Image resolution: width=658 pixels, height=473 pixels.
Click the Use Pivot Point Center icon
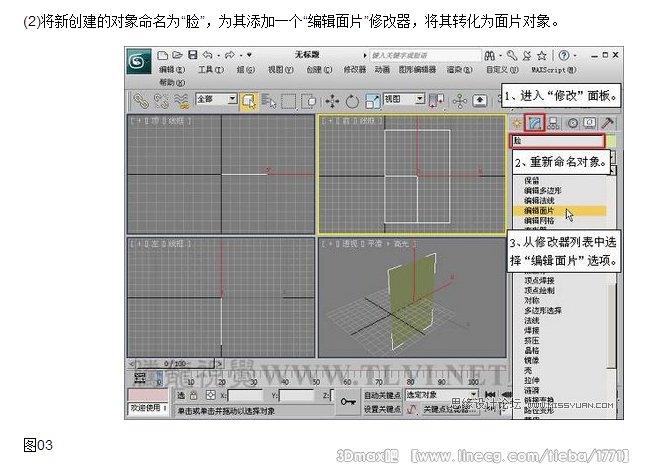tap(436, 101)
